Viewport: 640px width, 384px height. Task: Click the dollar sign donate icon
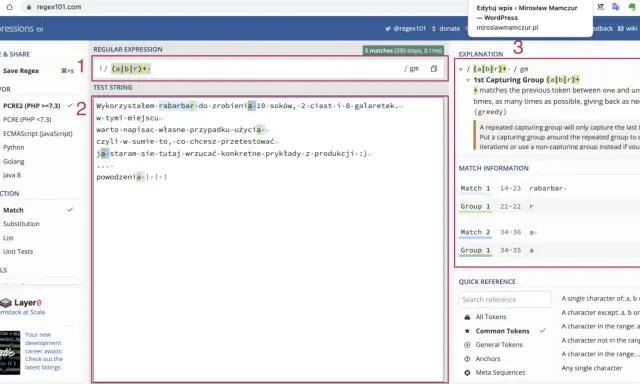click(434, 29)
